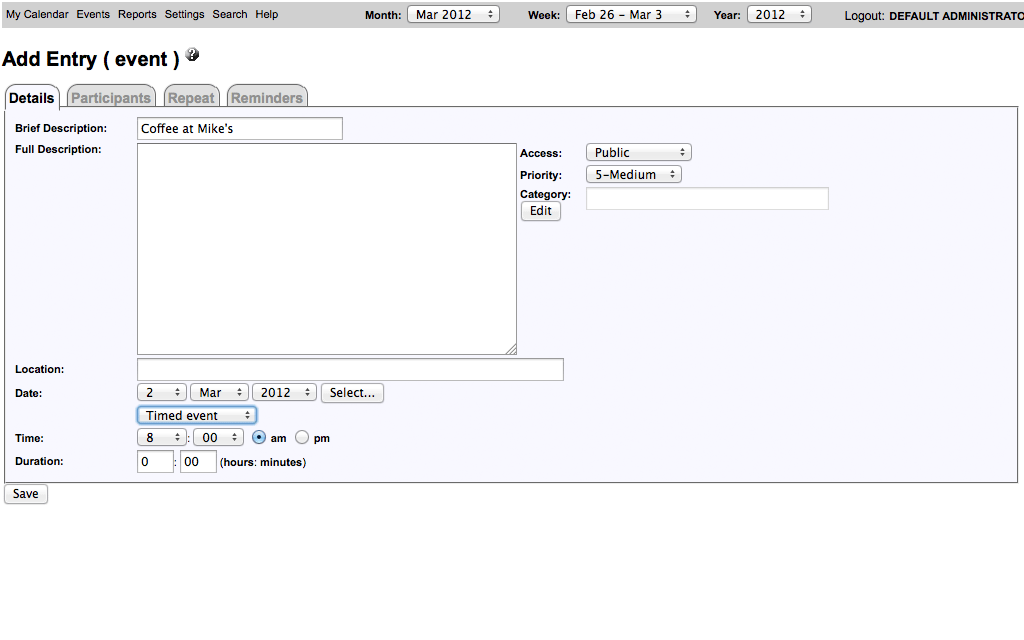Click the Edit category button

(540, 211)
